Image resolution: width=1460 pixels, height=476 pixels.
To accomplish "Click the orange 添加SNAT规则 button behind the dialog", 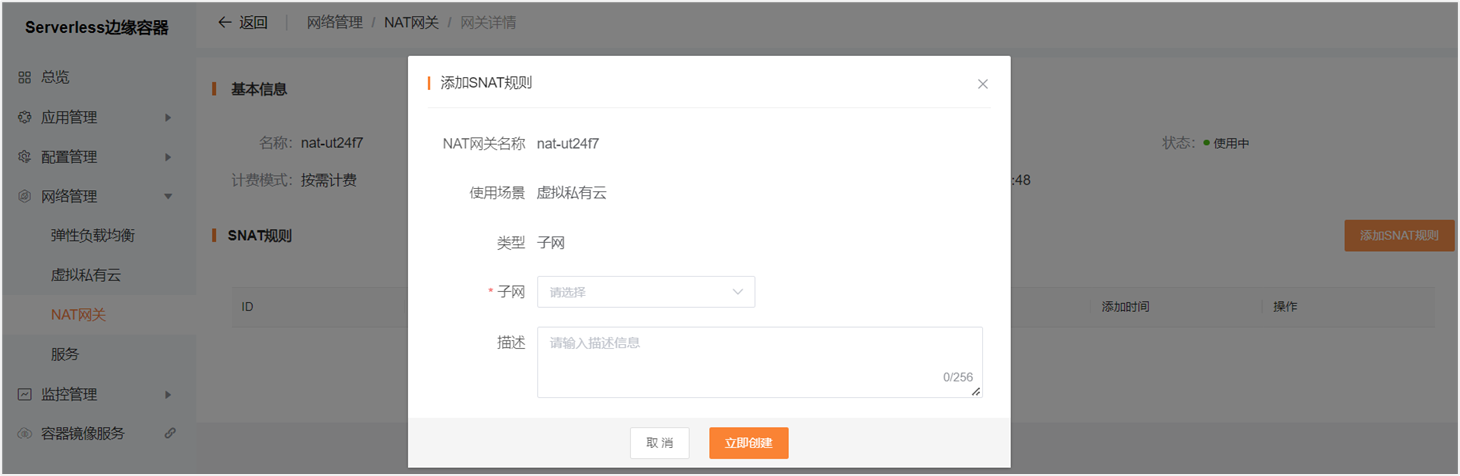I will click(x=1399, y=236).
